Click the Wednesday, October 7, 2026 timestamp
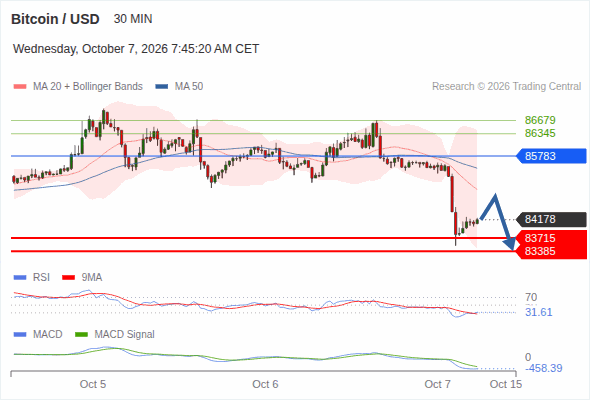This screenshot has height=400, width=590. [x=136, y=49]
